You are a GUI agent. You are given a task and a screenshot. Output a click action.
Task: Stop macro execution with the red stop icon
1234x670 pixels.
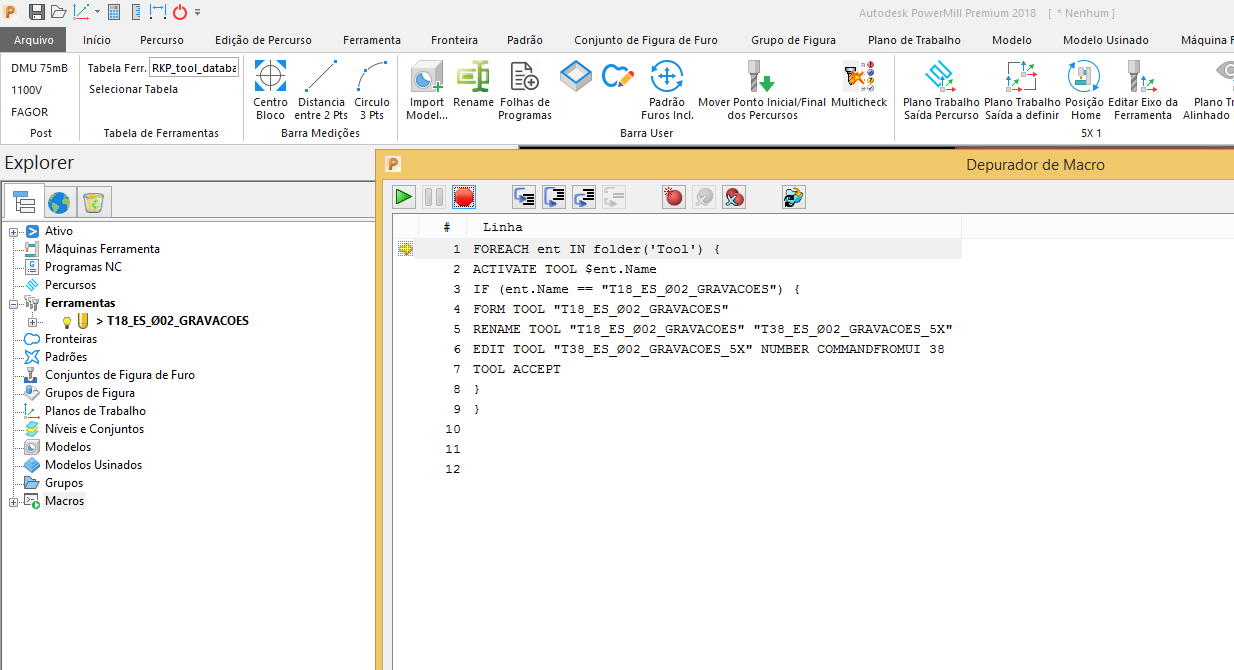(464, 196)
